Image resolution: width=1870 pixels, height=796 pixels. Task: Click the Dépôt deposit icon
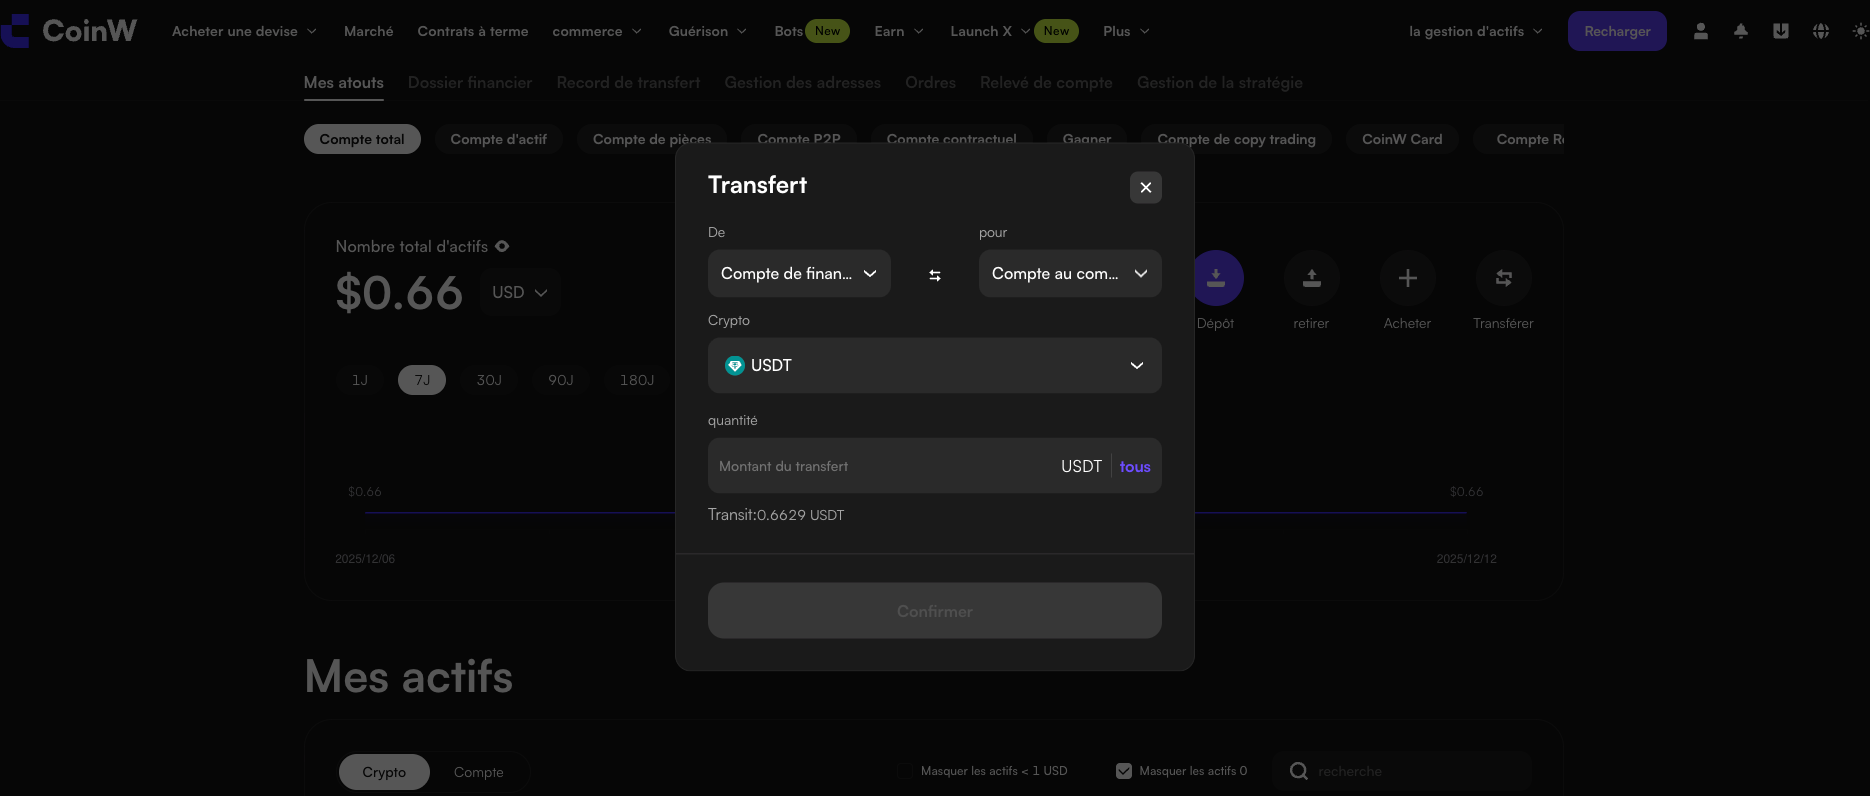(1216, 278)
